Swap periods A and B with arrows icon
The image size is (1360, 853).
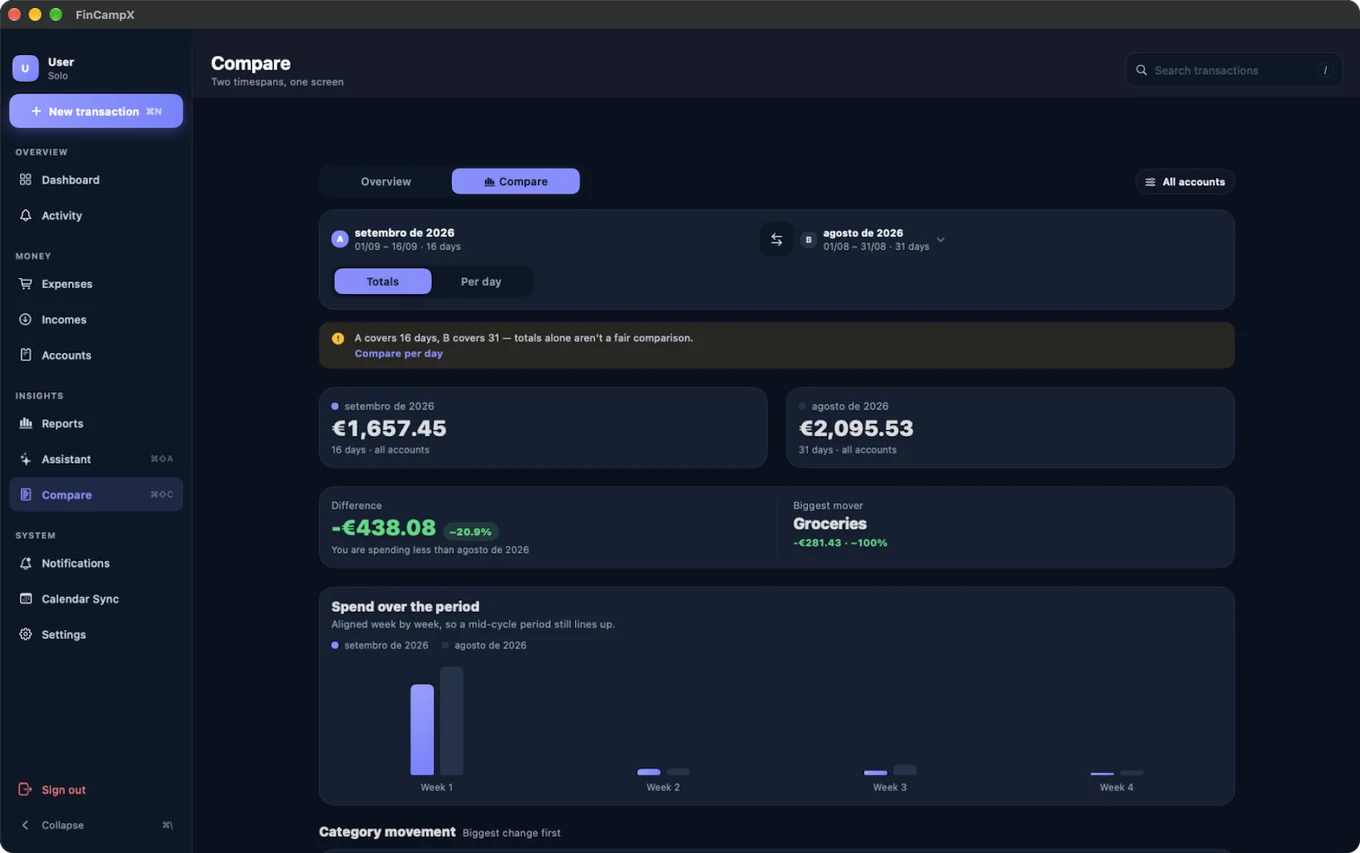(x=776, y=239)
